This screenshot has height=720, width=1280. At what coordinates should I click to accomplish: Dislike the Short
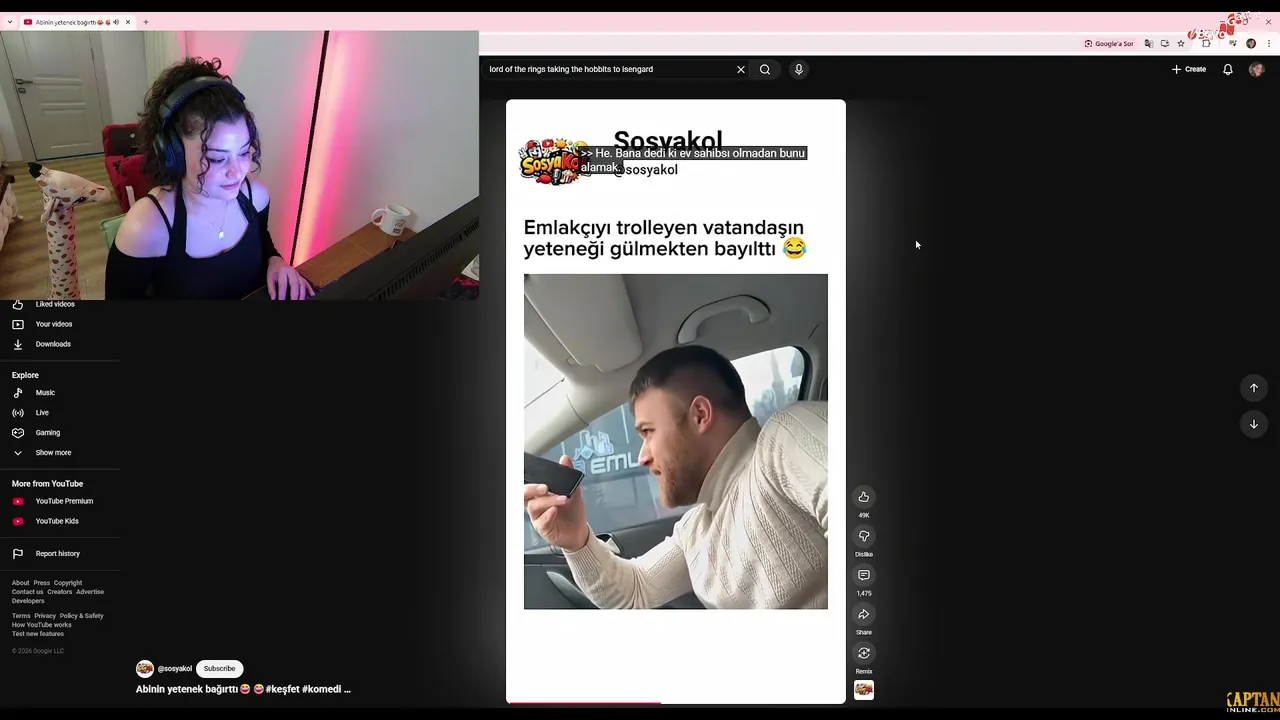tap(864, 536)
